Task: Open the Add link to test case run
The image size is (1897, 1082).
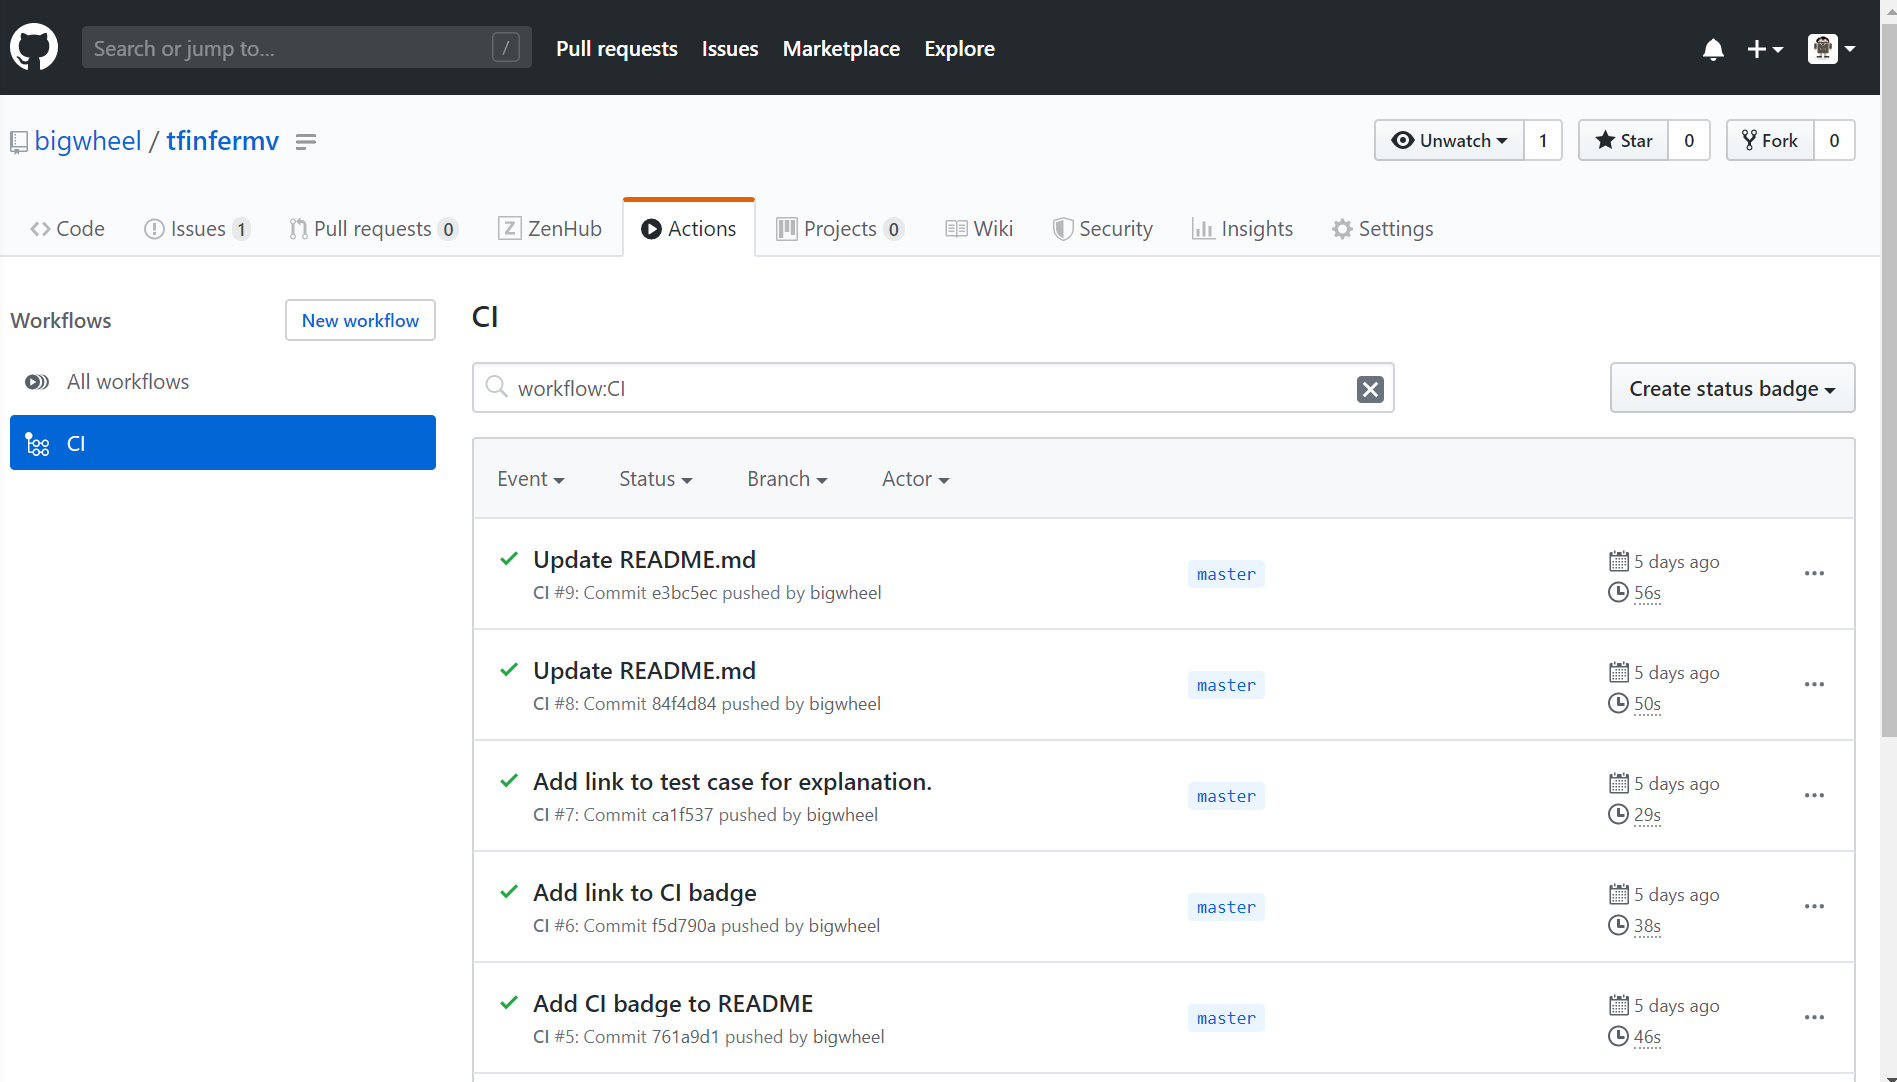Action: click(x=732, y=782)
